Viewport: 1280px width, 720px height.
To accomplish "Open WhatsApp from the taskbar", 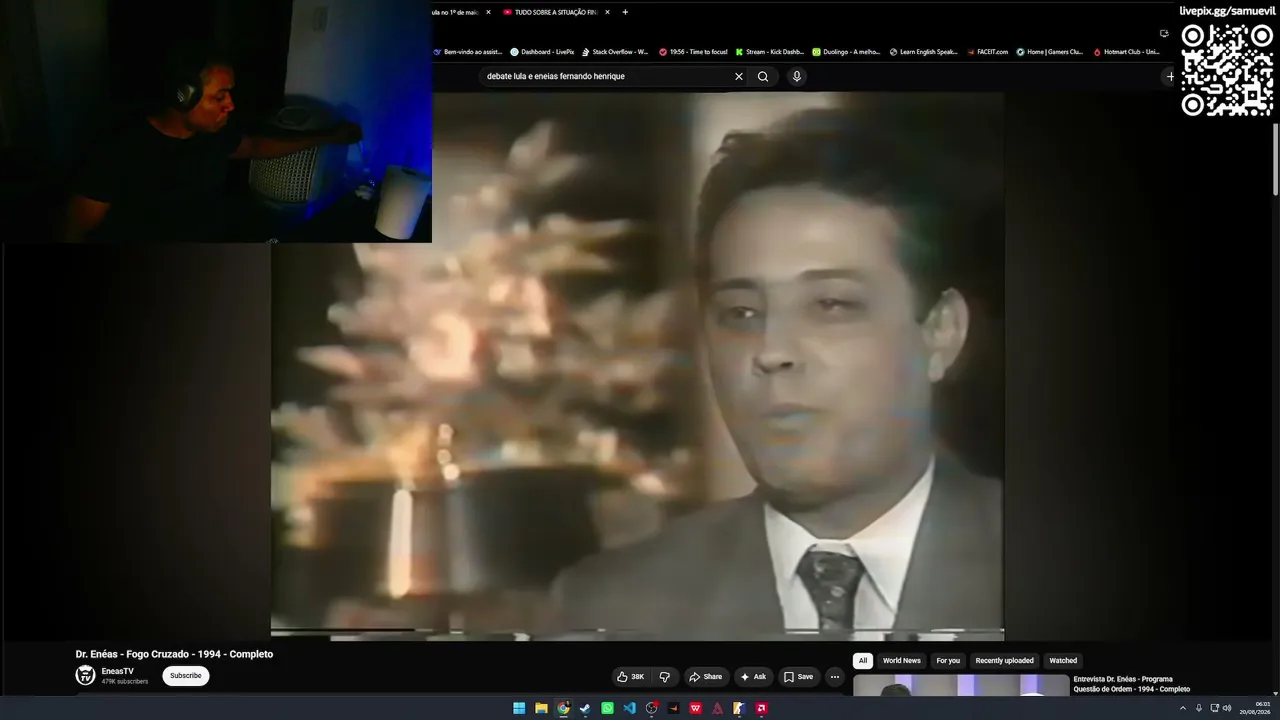I will pos(607,708).
